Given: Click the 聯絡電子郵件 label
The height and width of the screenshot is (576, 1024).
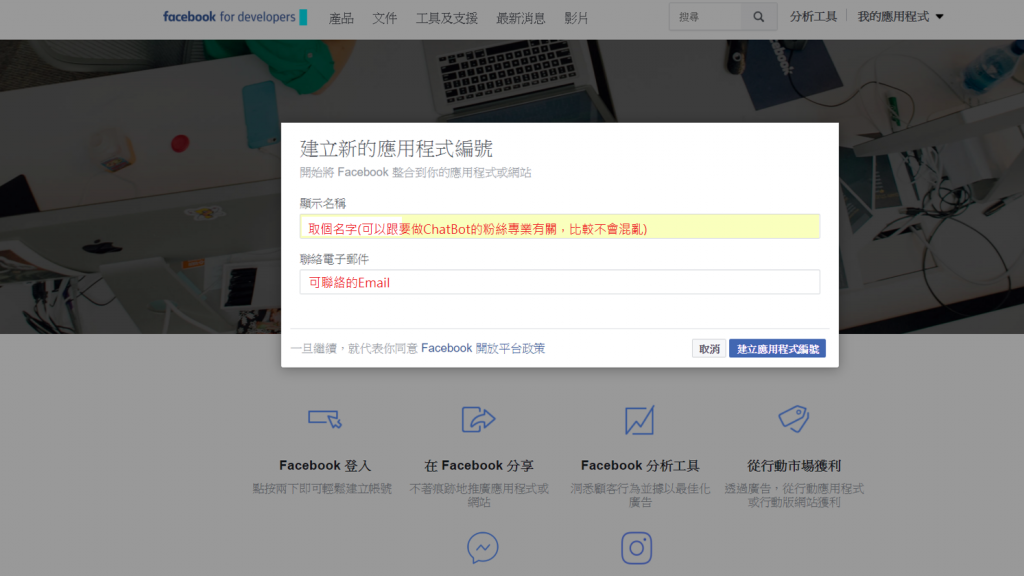Looking at the screenshot, I should coord(334,259).
